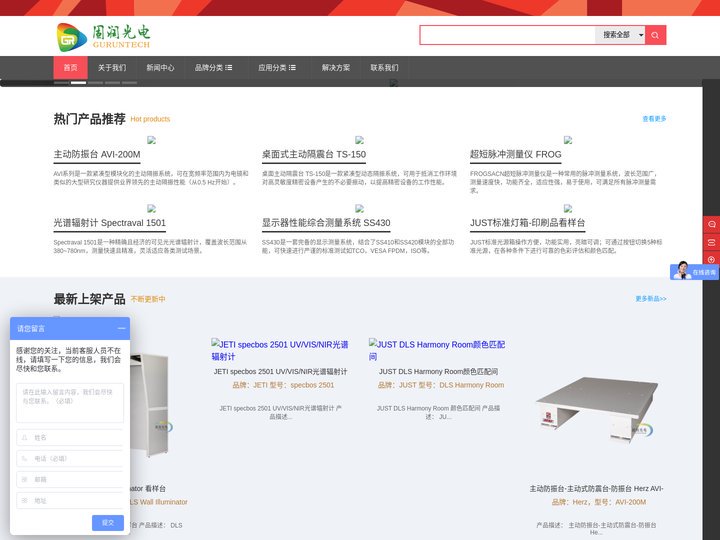Open the 光谱辐射计 Spectraval 1501 title
The height and width of the screenshot is (540, 720).
[x=109, y=223]
